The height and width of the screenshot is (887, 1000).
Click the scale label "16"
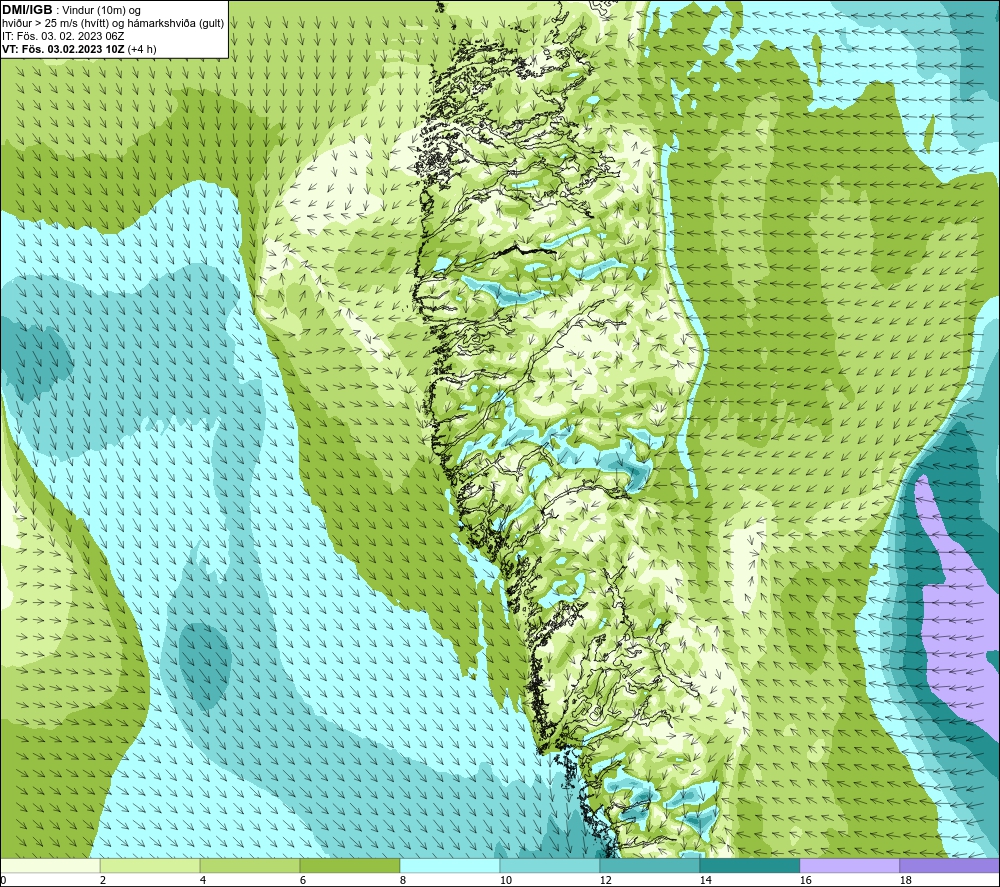pyautogui.click(x=805, y=881)
